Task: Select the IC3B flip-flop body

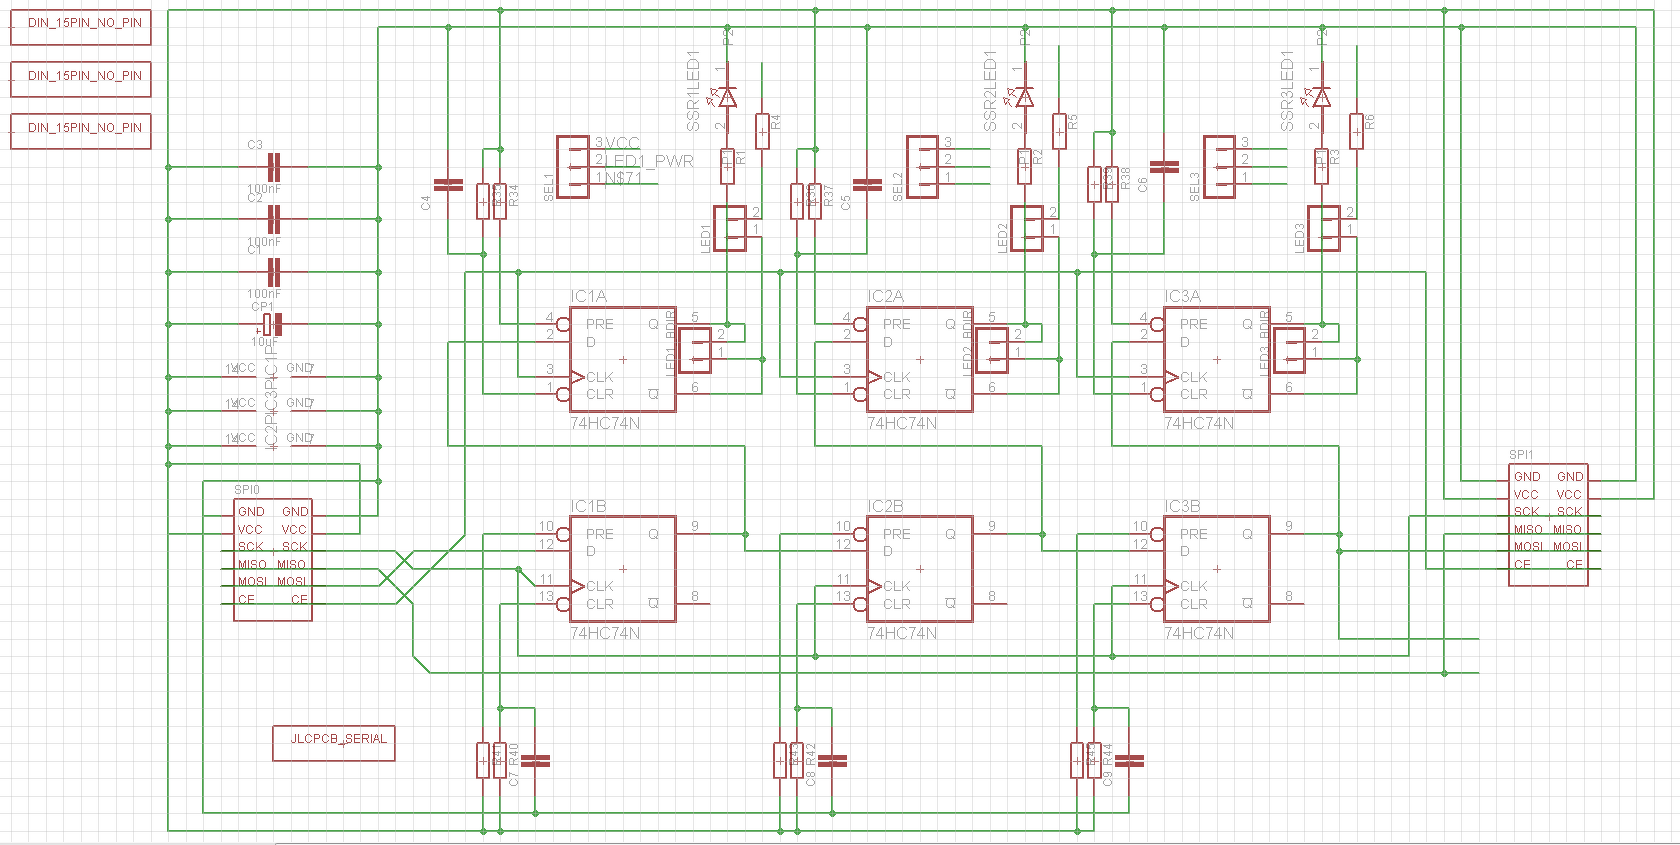Action: point(1216,569)
